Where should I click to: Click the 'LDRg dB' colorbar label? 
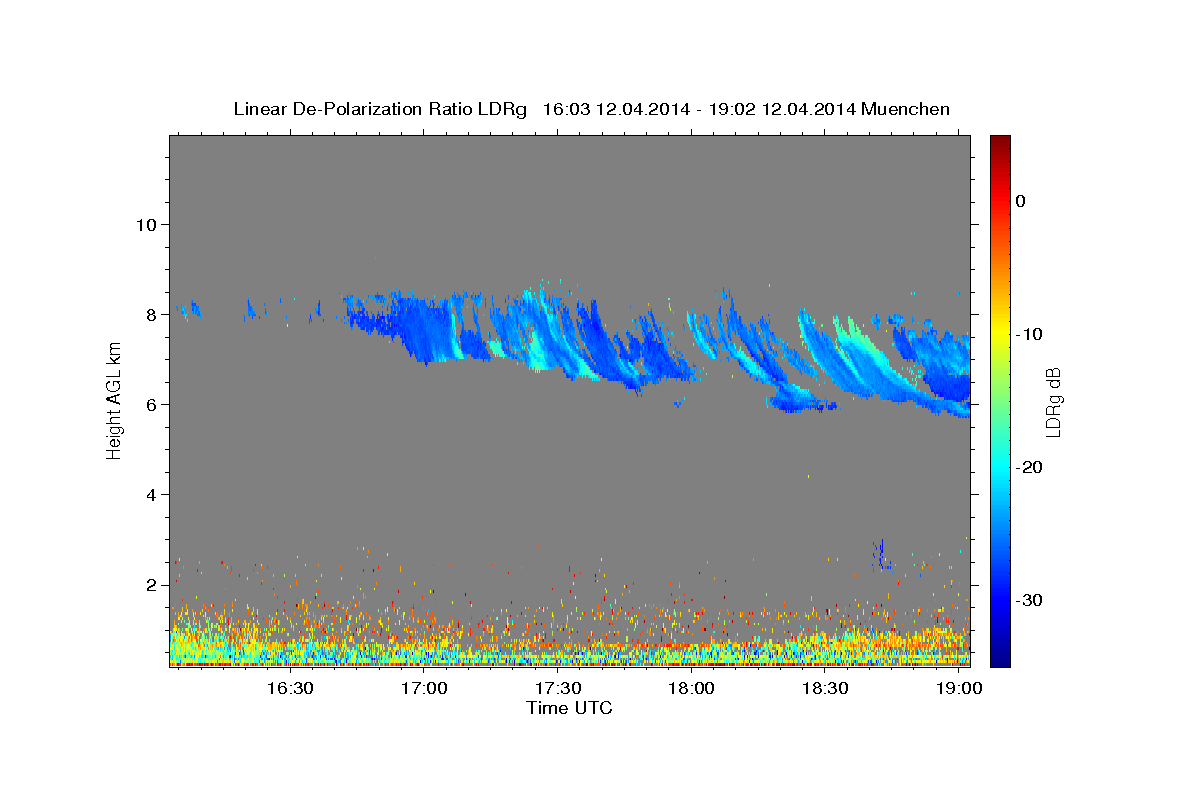point(1052,401)
